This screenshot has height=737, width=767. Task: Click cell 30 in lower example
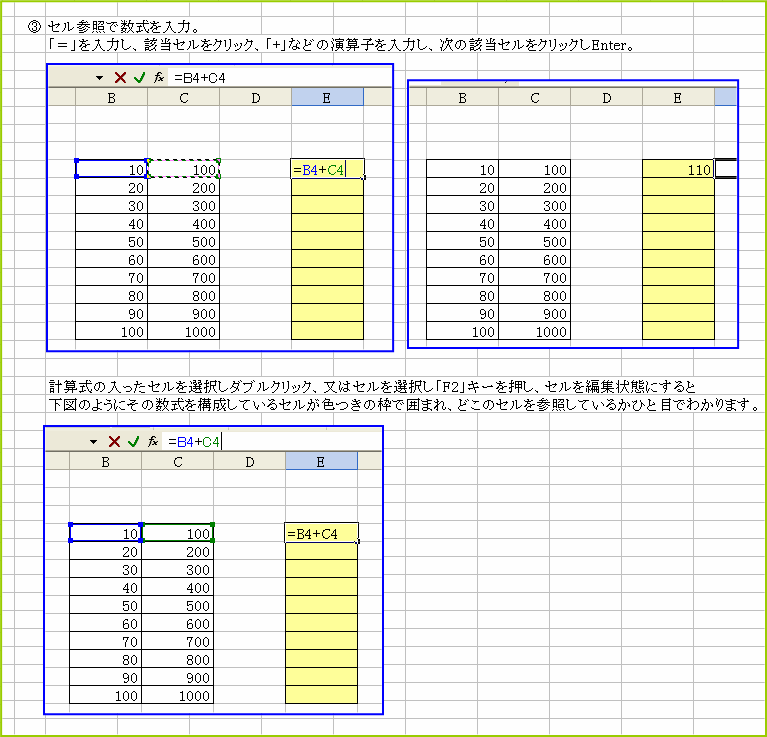tap(105, 569)
